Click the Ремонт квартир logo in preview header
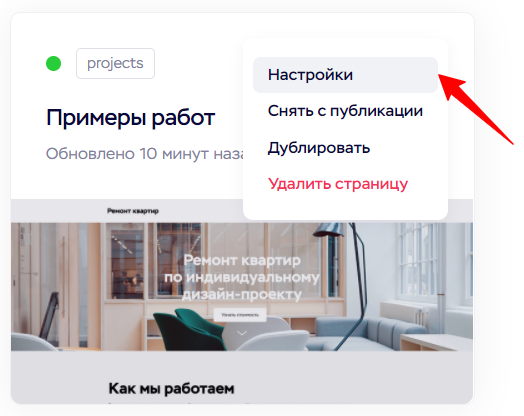The height and width of the screenshot is (416, 524). (133, 211)
